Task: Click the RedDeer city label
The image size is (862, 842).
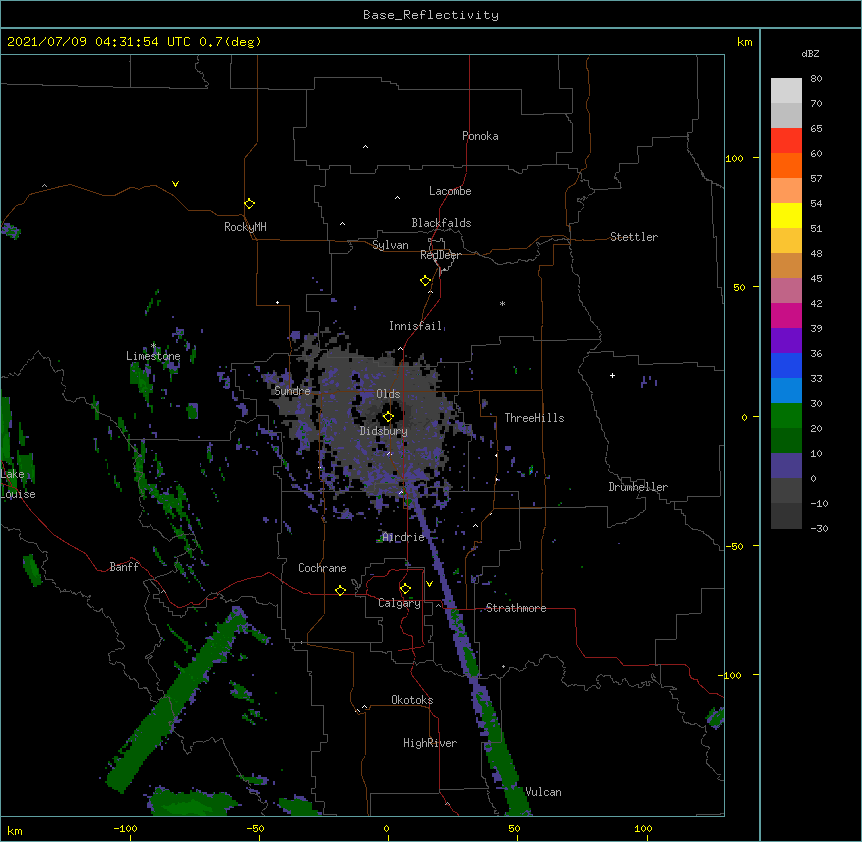Action: tap(440, 255)
